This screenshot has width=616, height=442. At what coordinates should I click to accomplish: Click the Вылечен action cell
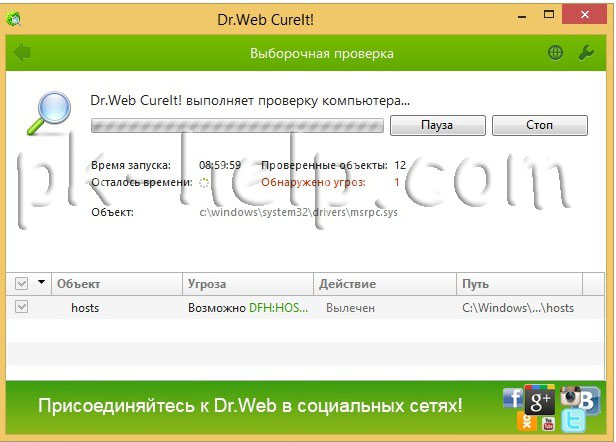[350, 308]
